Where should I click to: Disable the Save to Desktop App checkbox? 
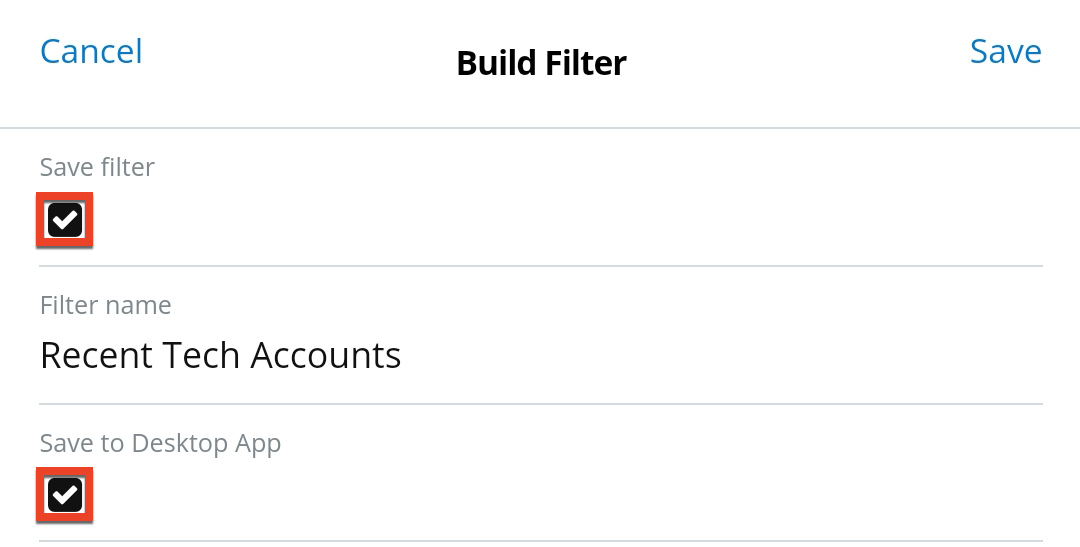coord(65,494)
